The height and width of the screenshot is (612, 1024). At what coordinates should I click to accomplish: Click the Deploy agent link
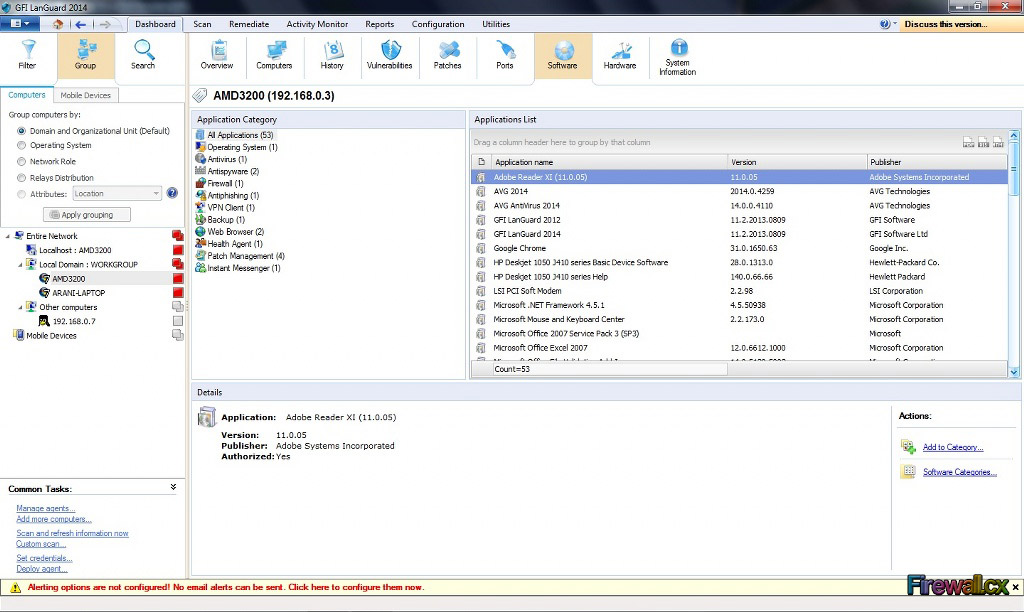(x=42, y=569)
